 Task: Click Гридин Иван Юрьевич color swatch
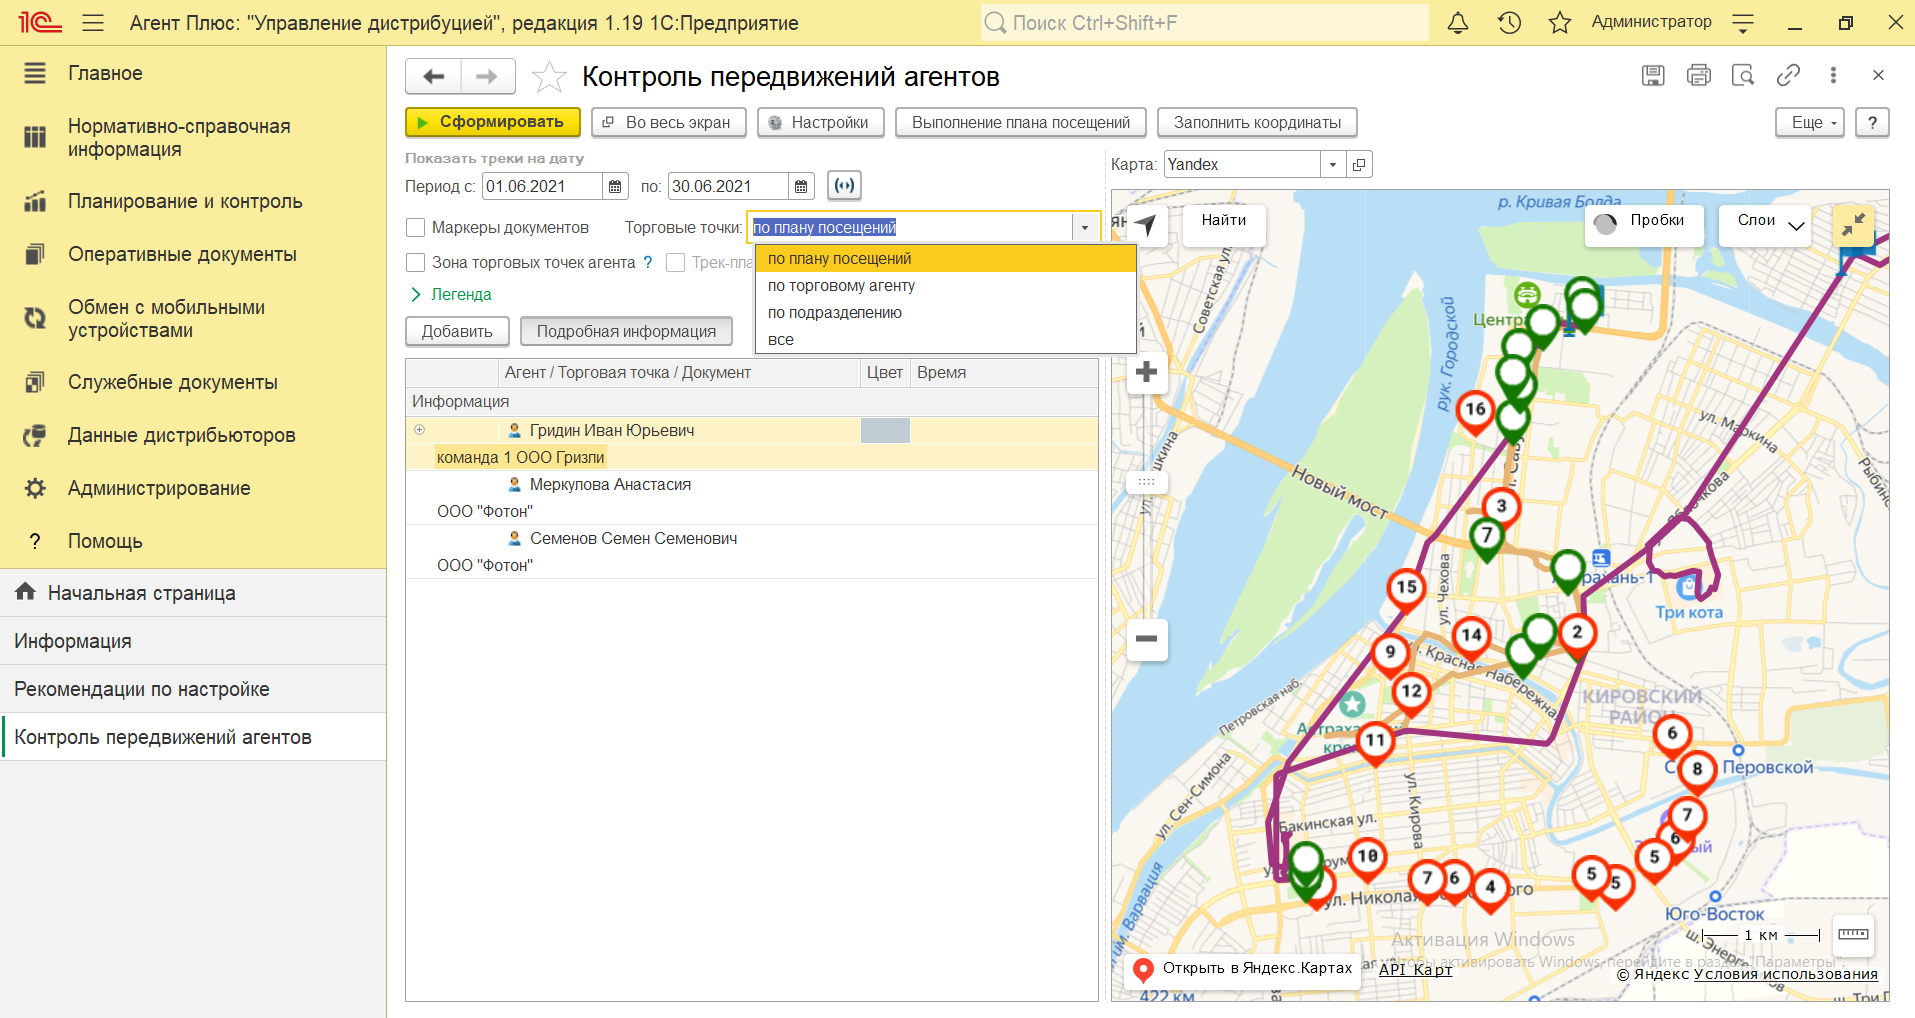[885, 430]
